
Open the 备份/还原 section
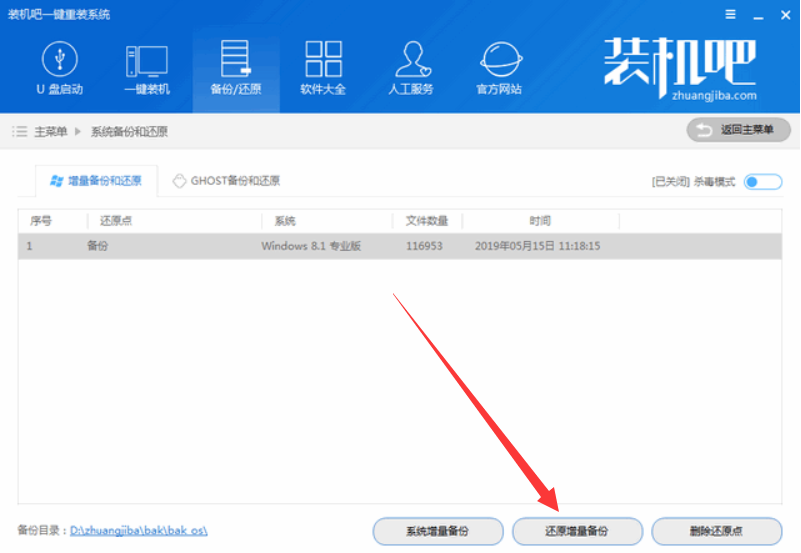click(x=235, y=68)
